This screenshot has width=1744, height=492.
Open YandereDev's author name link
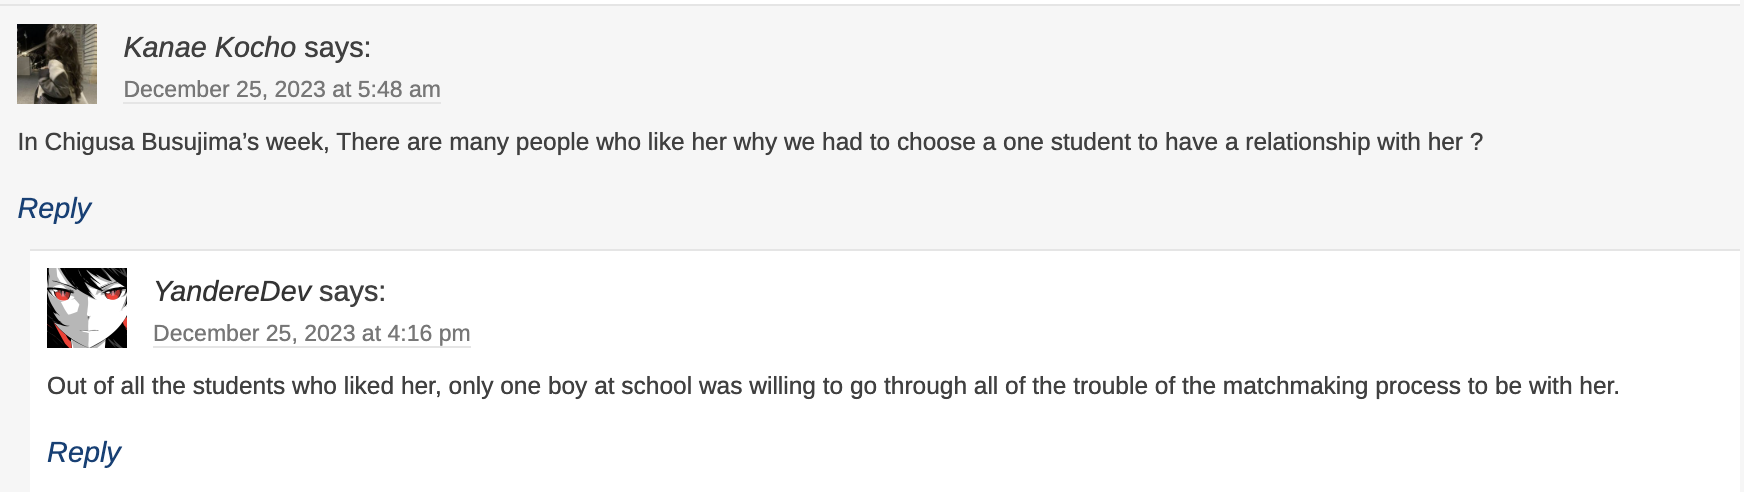(x=232, y=291)
